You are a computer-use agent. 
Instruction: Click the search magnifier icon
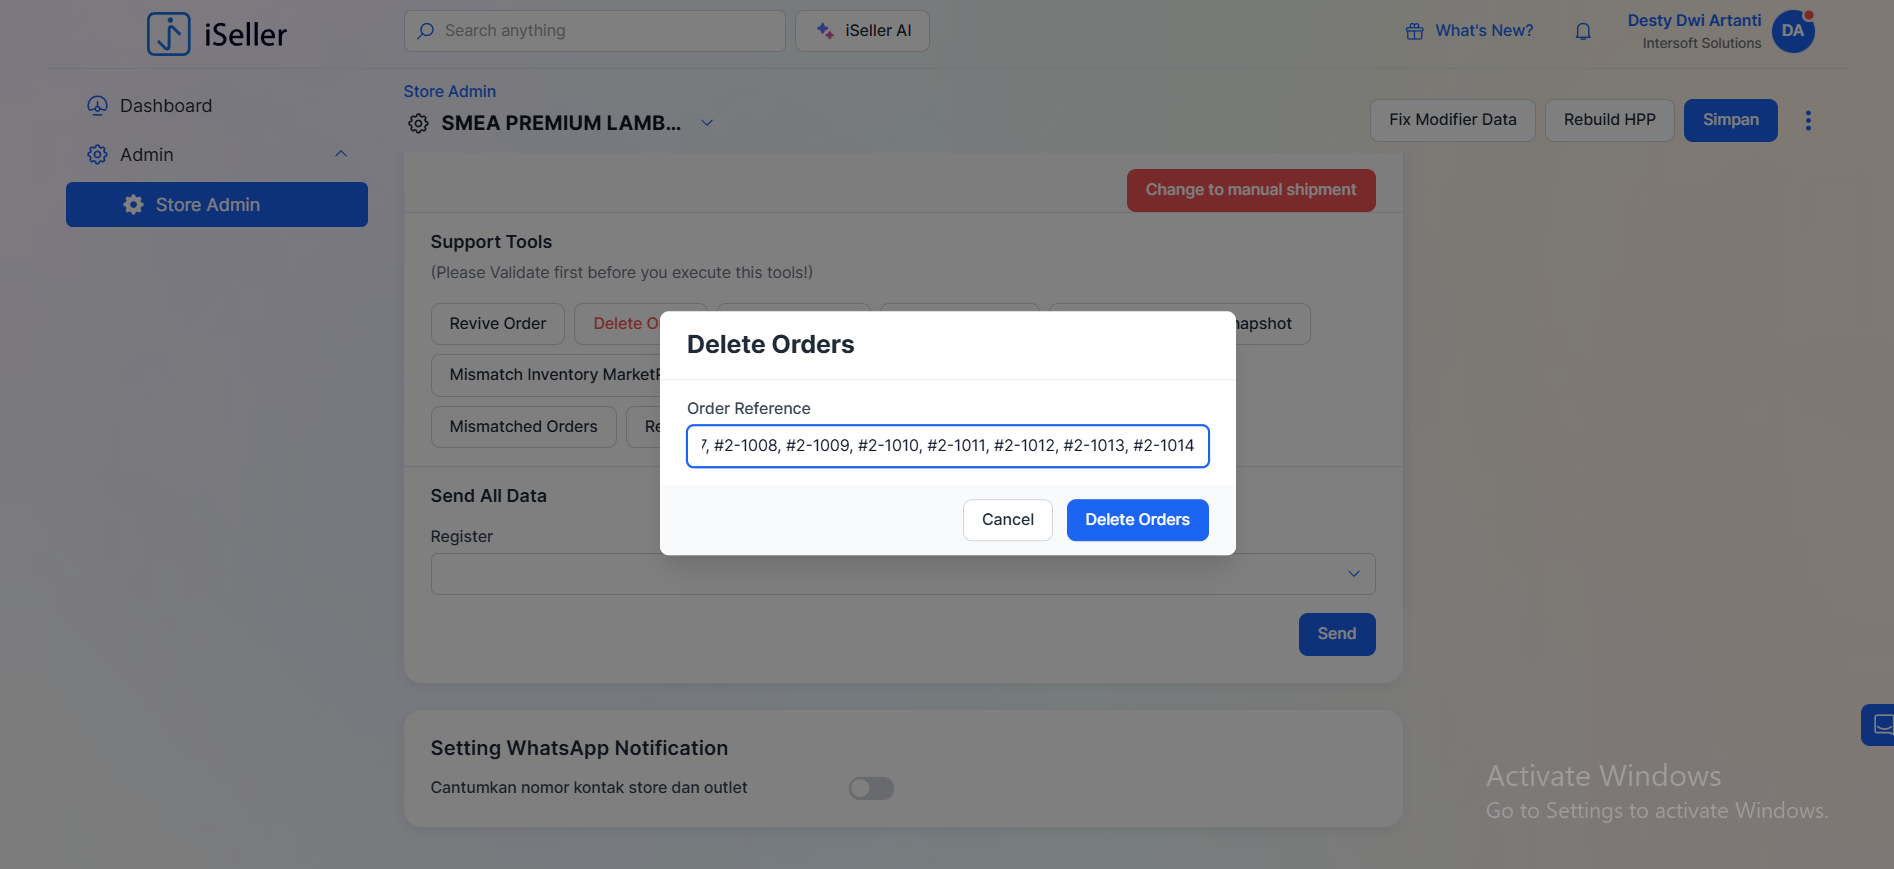click(426, 31)
